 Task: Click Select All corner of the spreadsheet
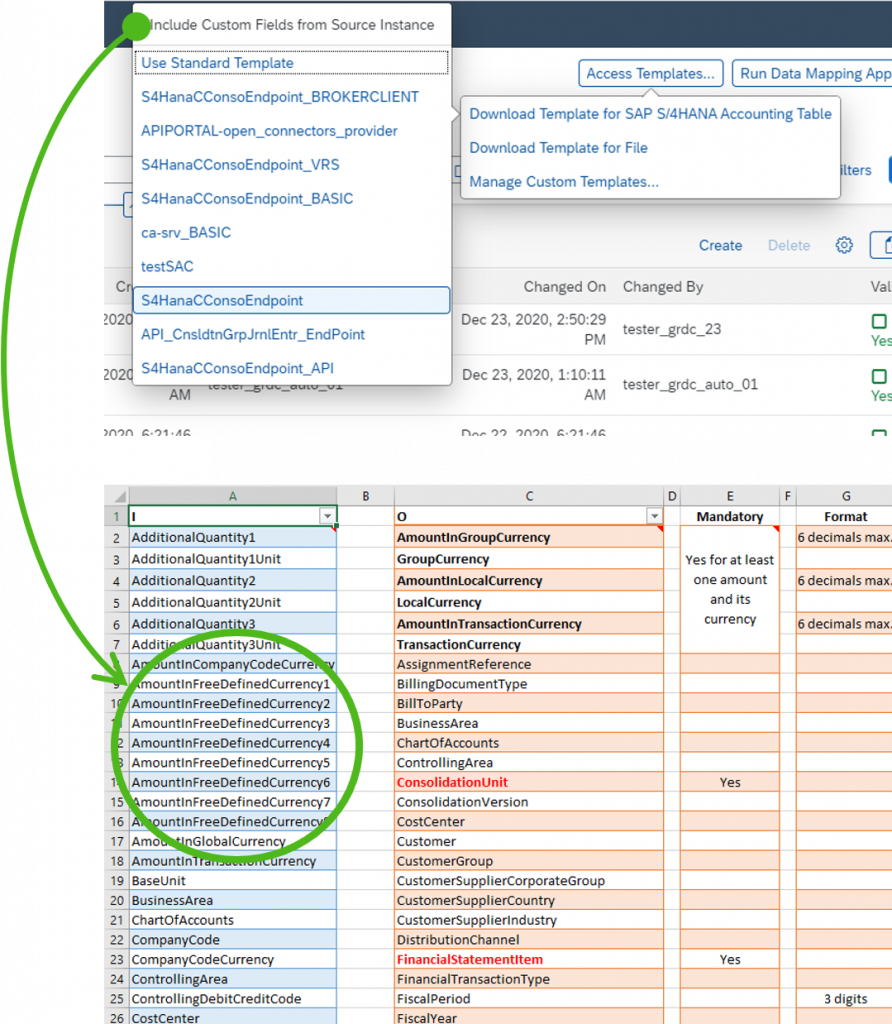point(117,496)
